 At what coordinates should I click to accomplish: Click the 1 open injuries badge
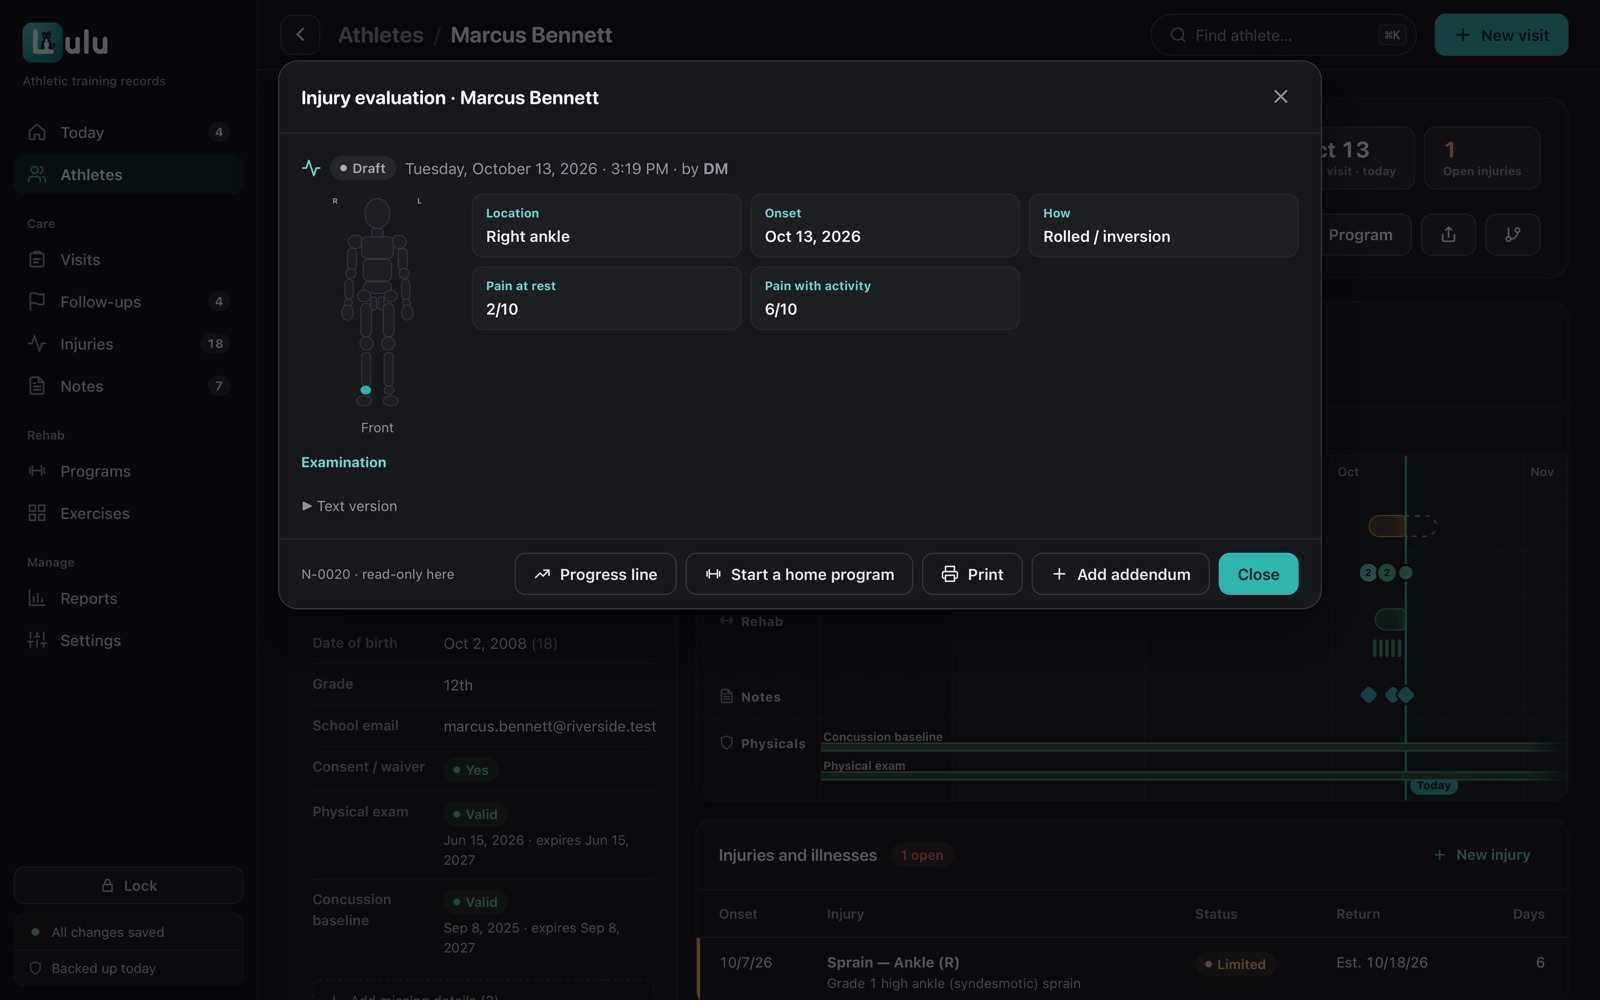coord(921,855)
